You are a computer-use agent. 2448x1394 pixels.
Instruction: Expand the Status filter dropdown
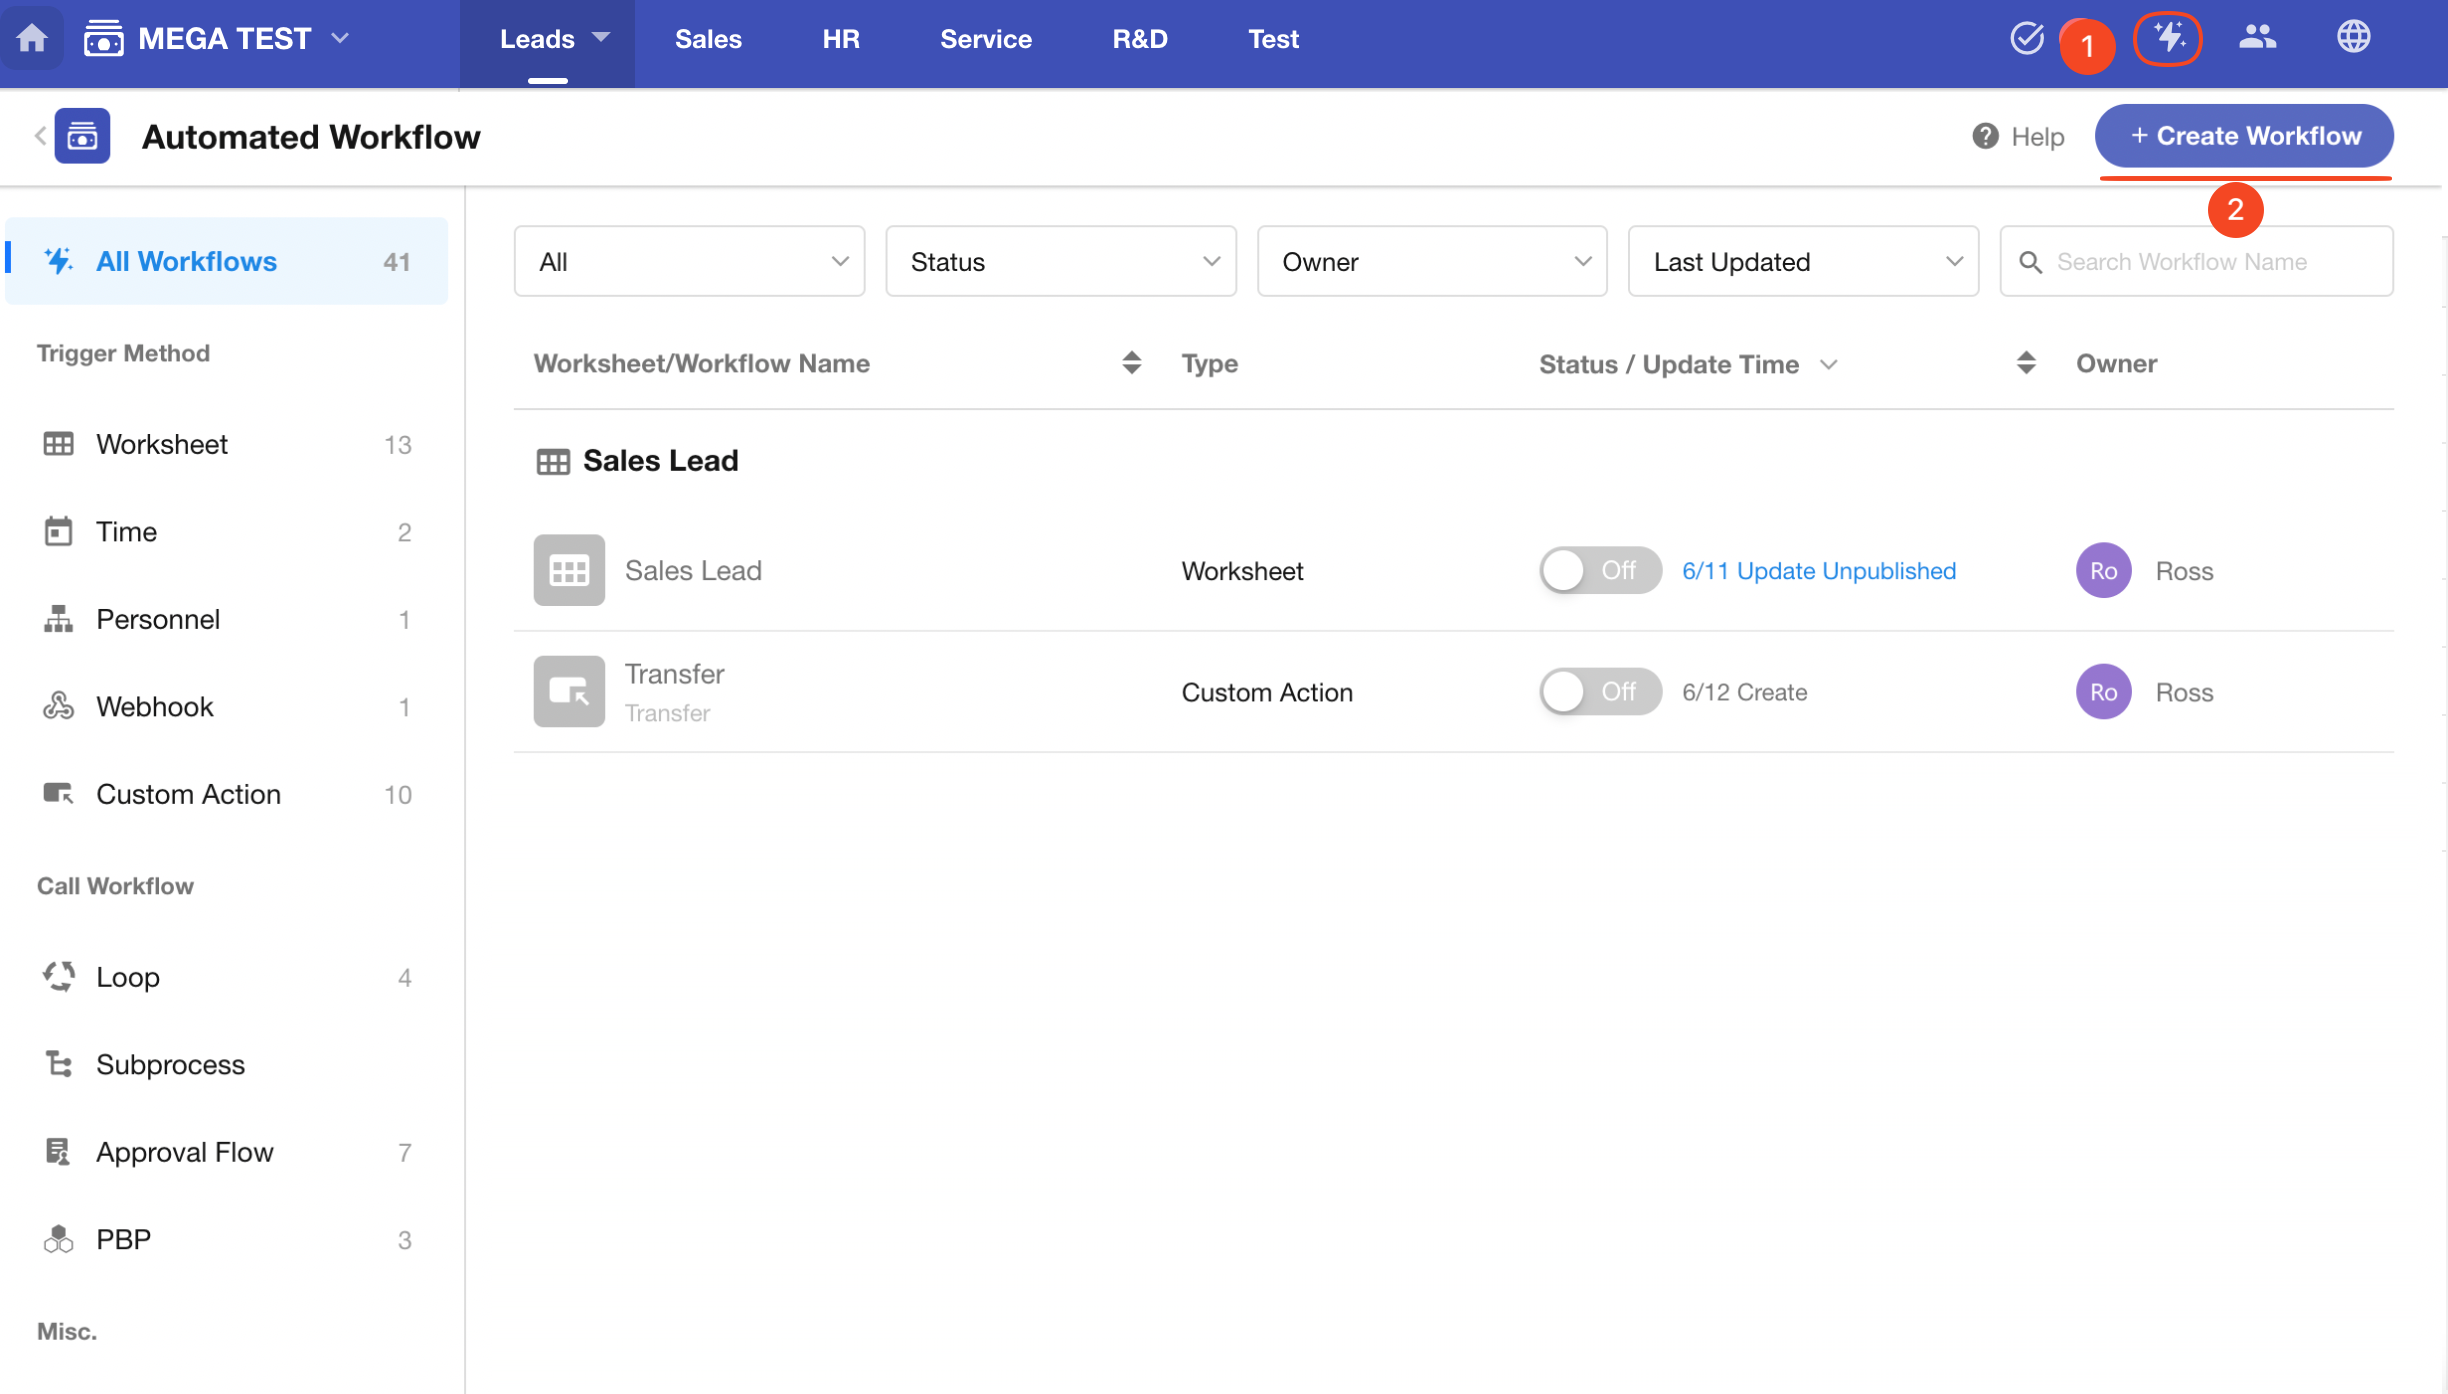1060,261
